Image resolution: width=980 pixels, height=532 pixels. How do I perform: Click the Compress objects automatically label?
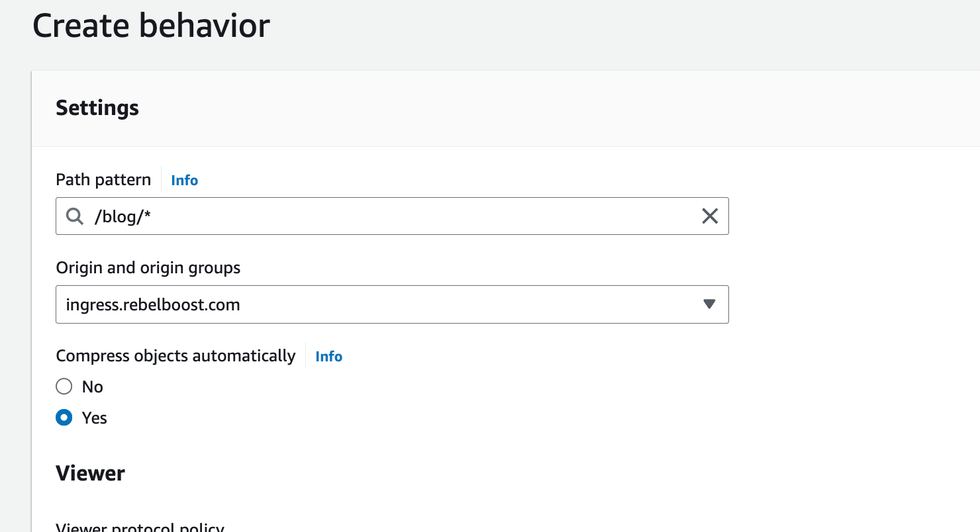[176, 356]
